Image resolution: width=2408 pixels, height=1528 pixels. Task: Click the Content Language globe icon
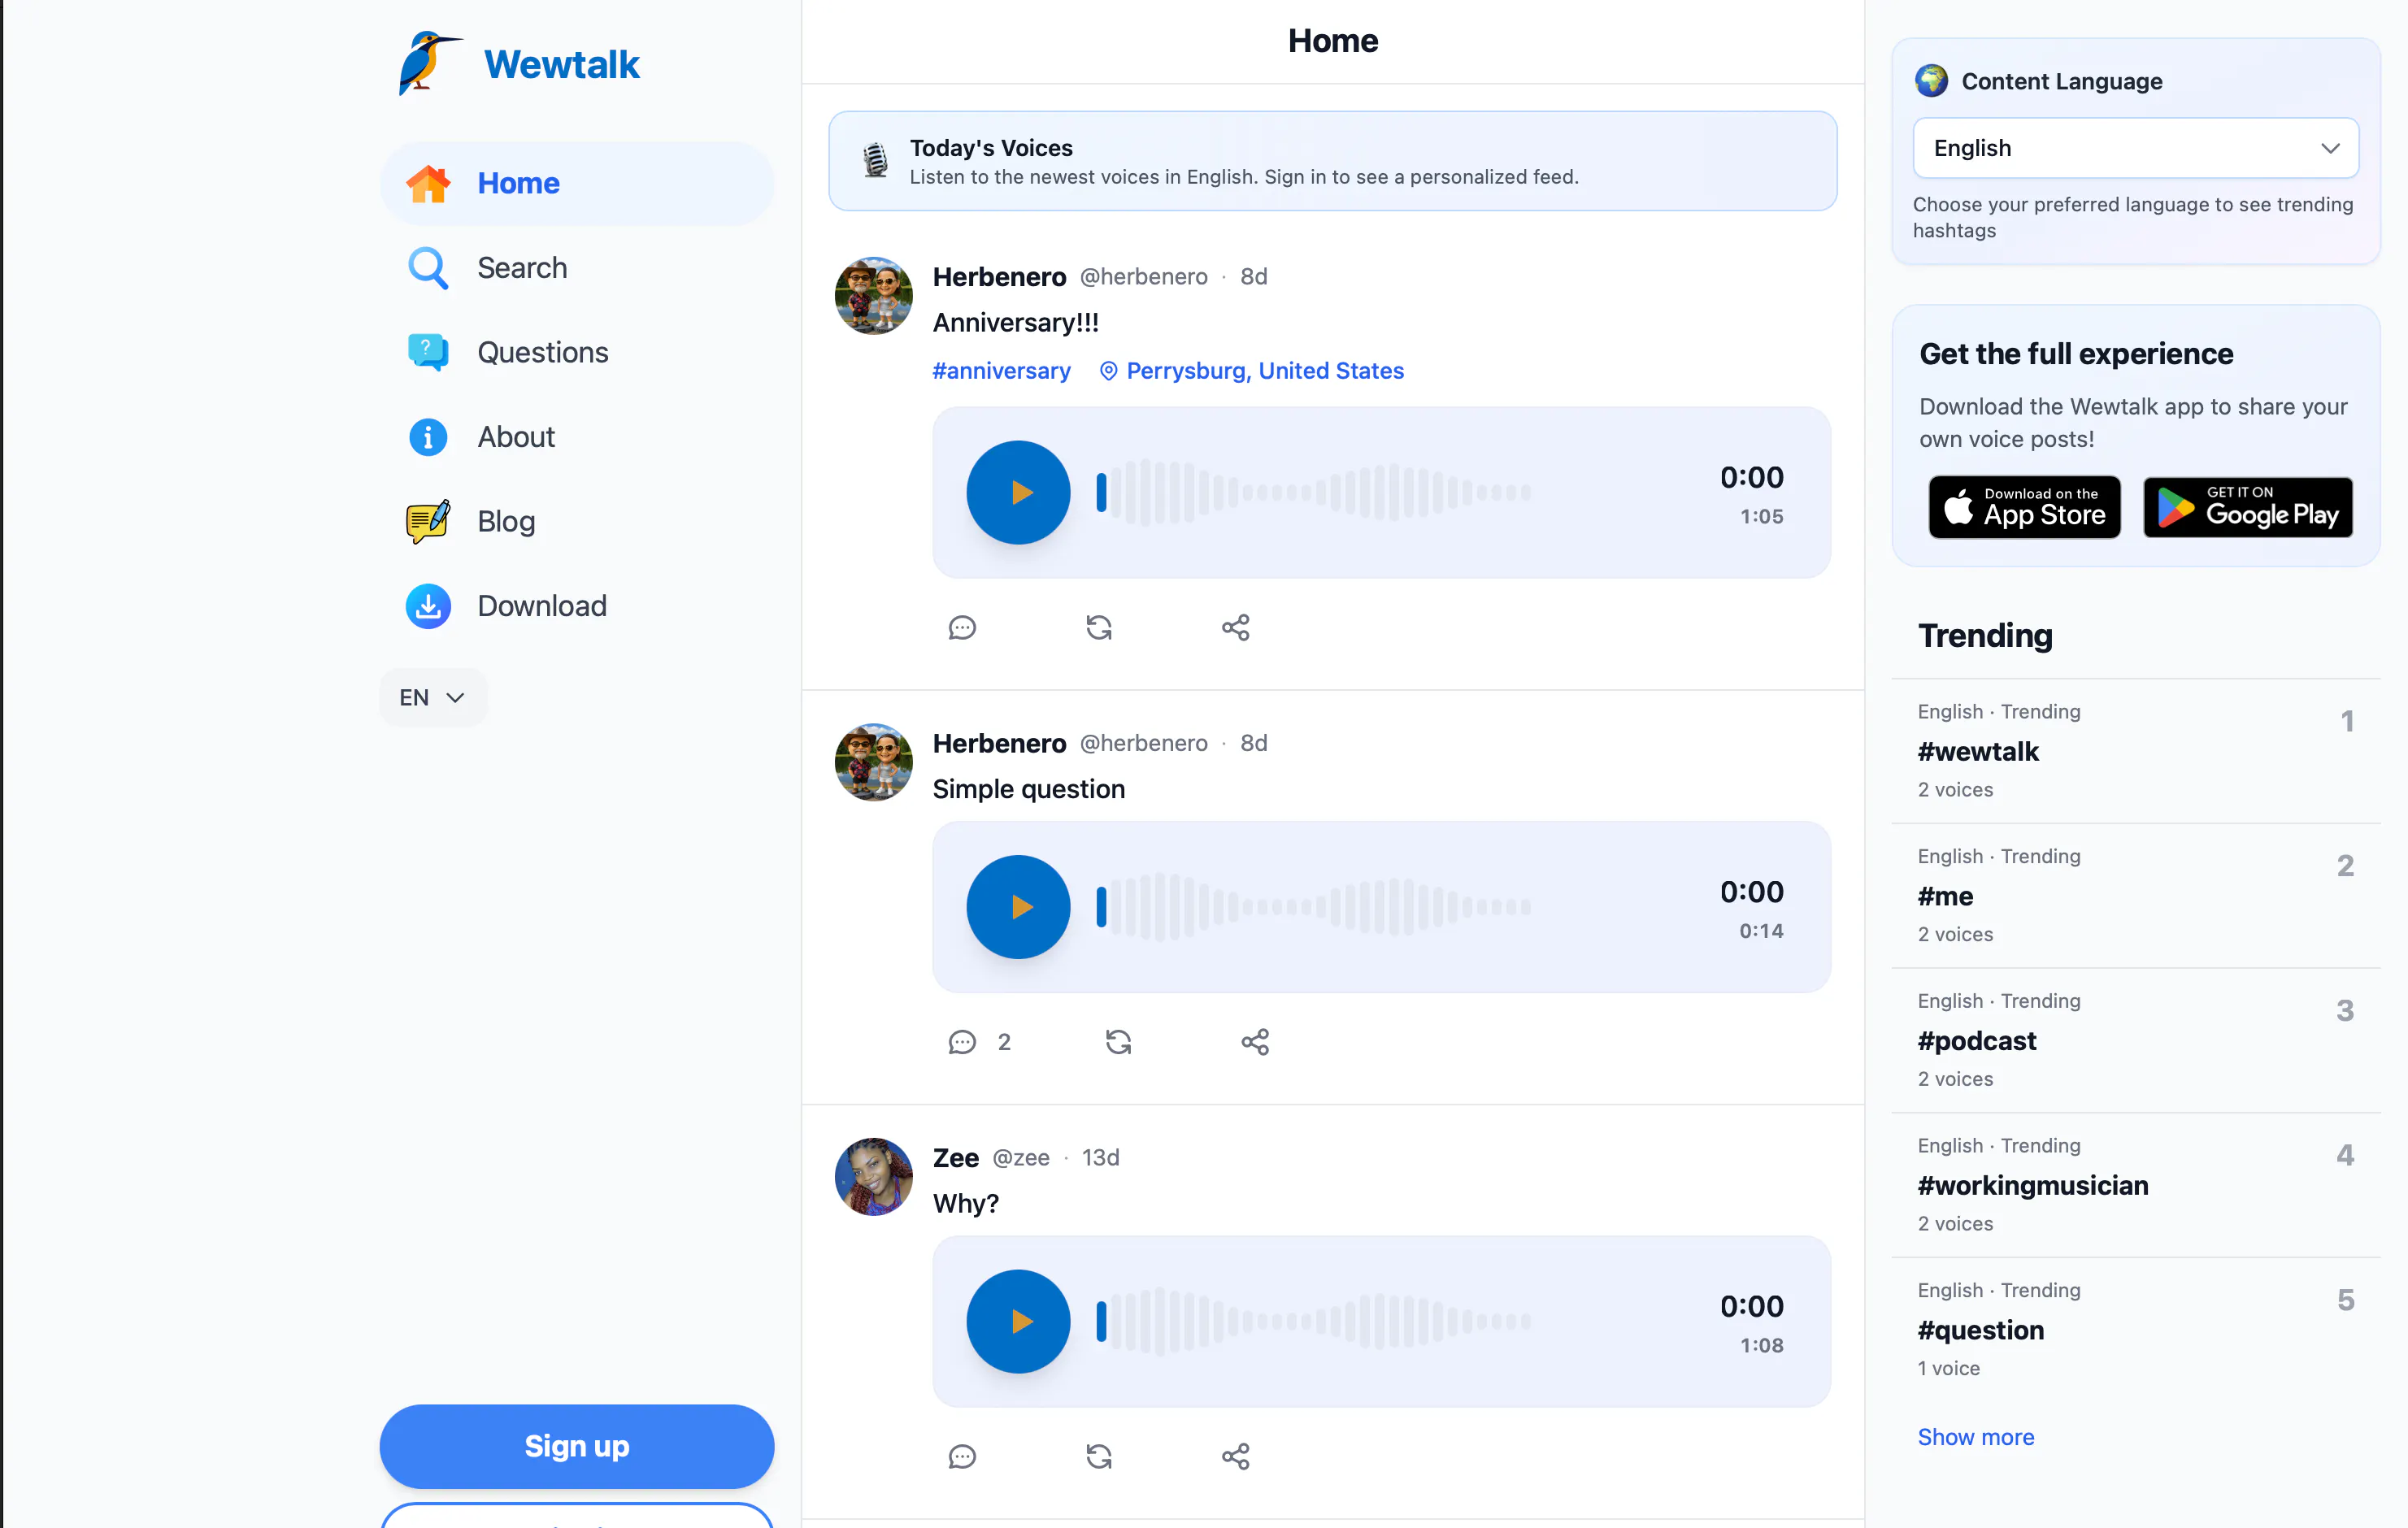pyautogui.click(x=1931, y=81)
